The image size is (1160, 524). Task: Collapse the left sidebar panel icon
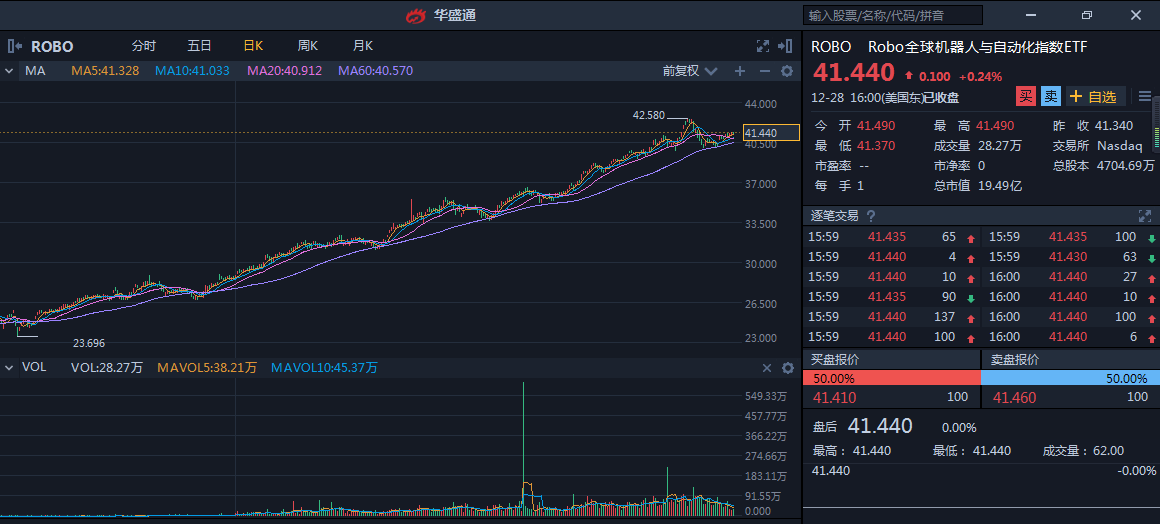click(x=14, y=46)
